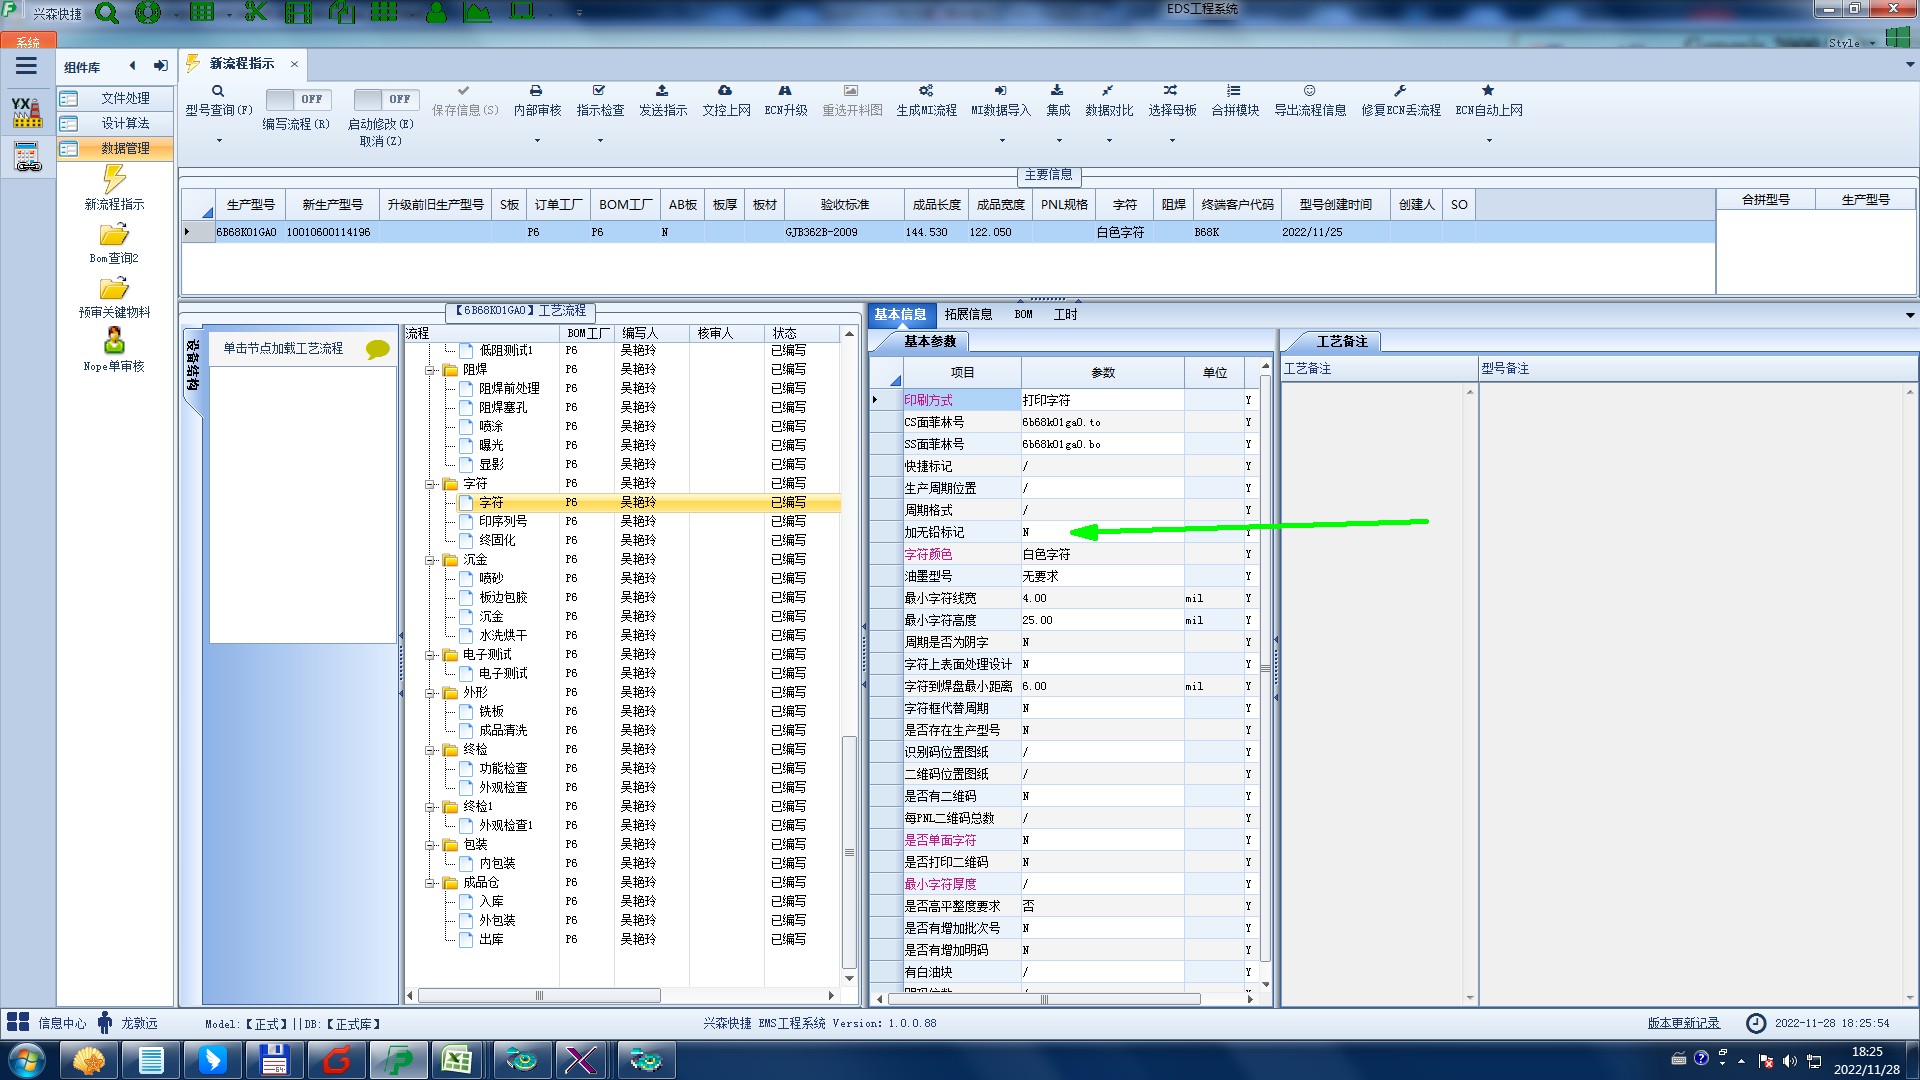
Task: Toggle the 编写流程 OFF switch
Action: coord(295,99)
